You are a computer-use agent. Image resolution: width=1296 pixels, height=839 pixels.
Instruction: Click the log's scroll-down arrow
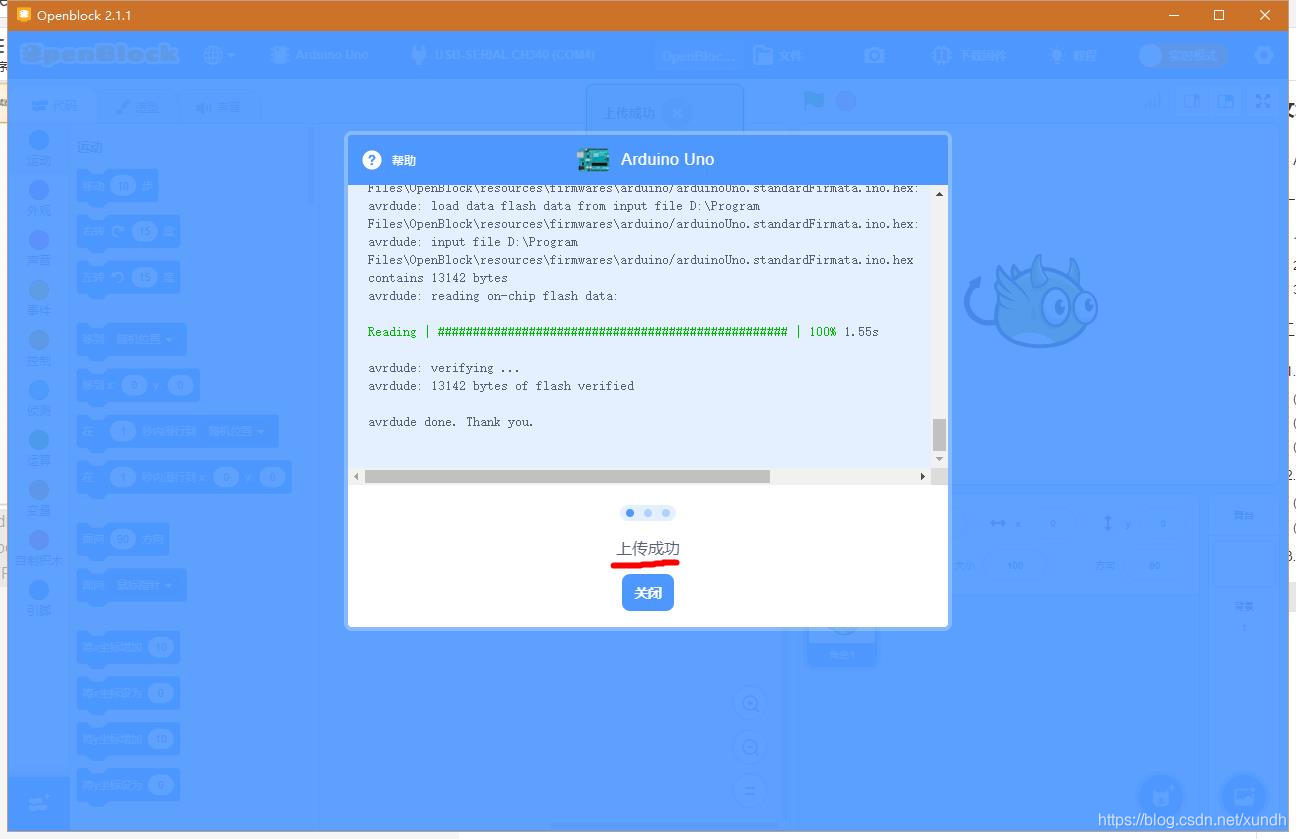coord(939,459)
